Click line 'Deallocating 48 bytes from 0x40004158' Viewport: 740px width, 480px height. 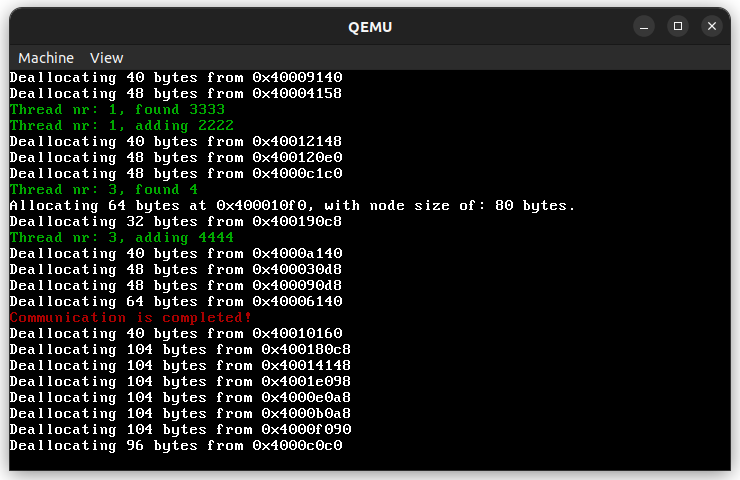point(176,93)
